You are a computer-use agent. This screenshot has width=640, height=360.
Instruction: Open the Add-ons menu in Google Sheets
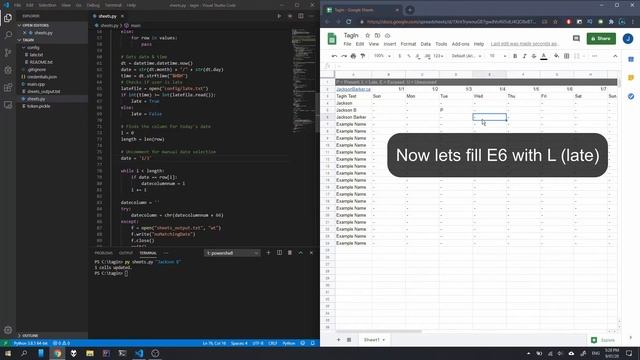pyautogui.click(x=460, y=44)
